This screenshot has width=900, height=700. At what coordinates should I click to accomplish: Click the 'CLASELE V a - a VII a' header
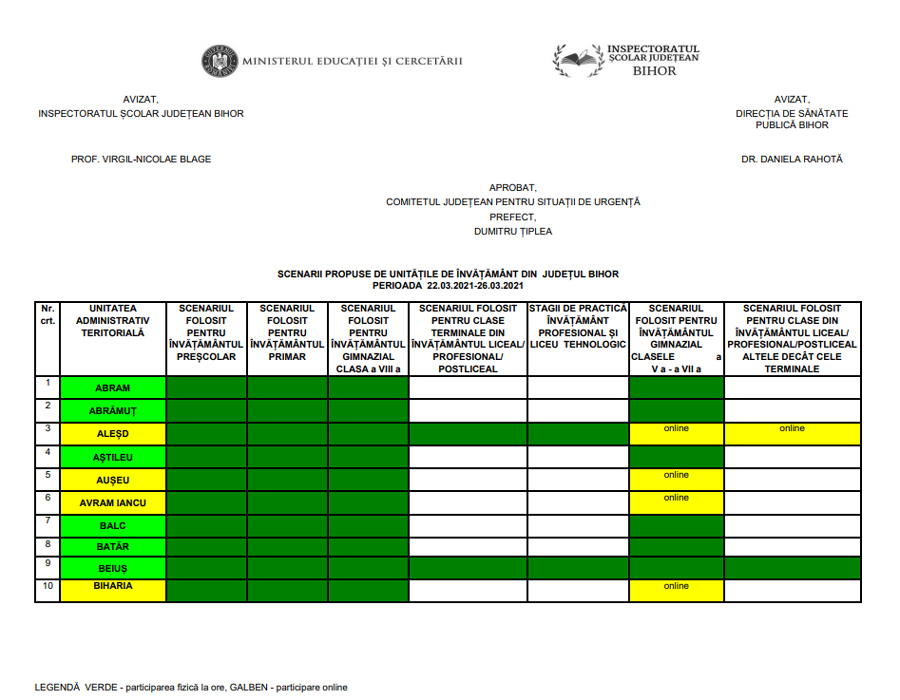[676, 339]
